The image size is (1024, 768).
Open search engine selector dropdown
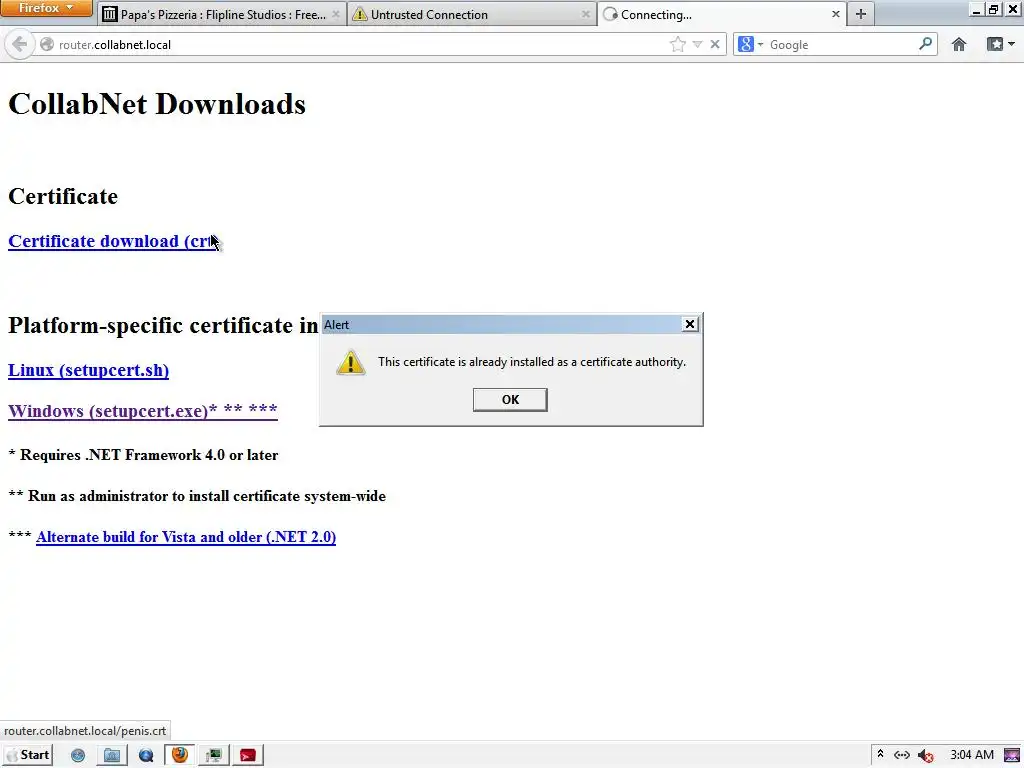tap(750, 44)
